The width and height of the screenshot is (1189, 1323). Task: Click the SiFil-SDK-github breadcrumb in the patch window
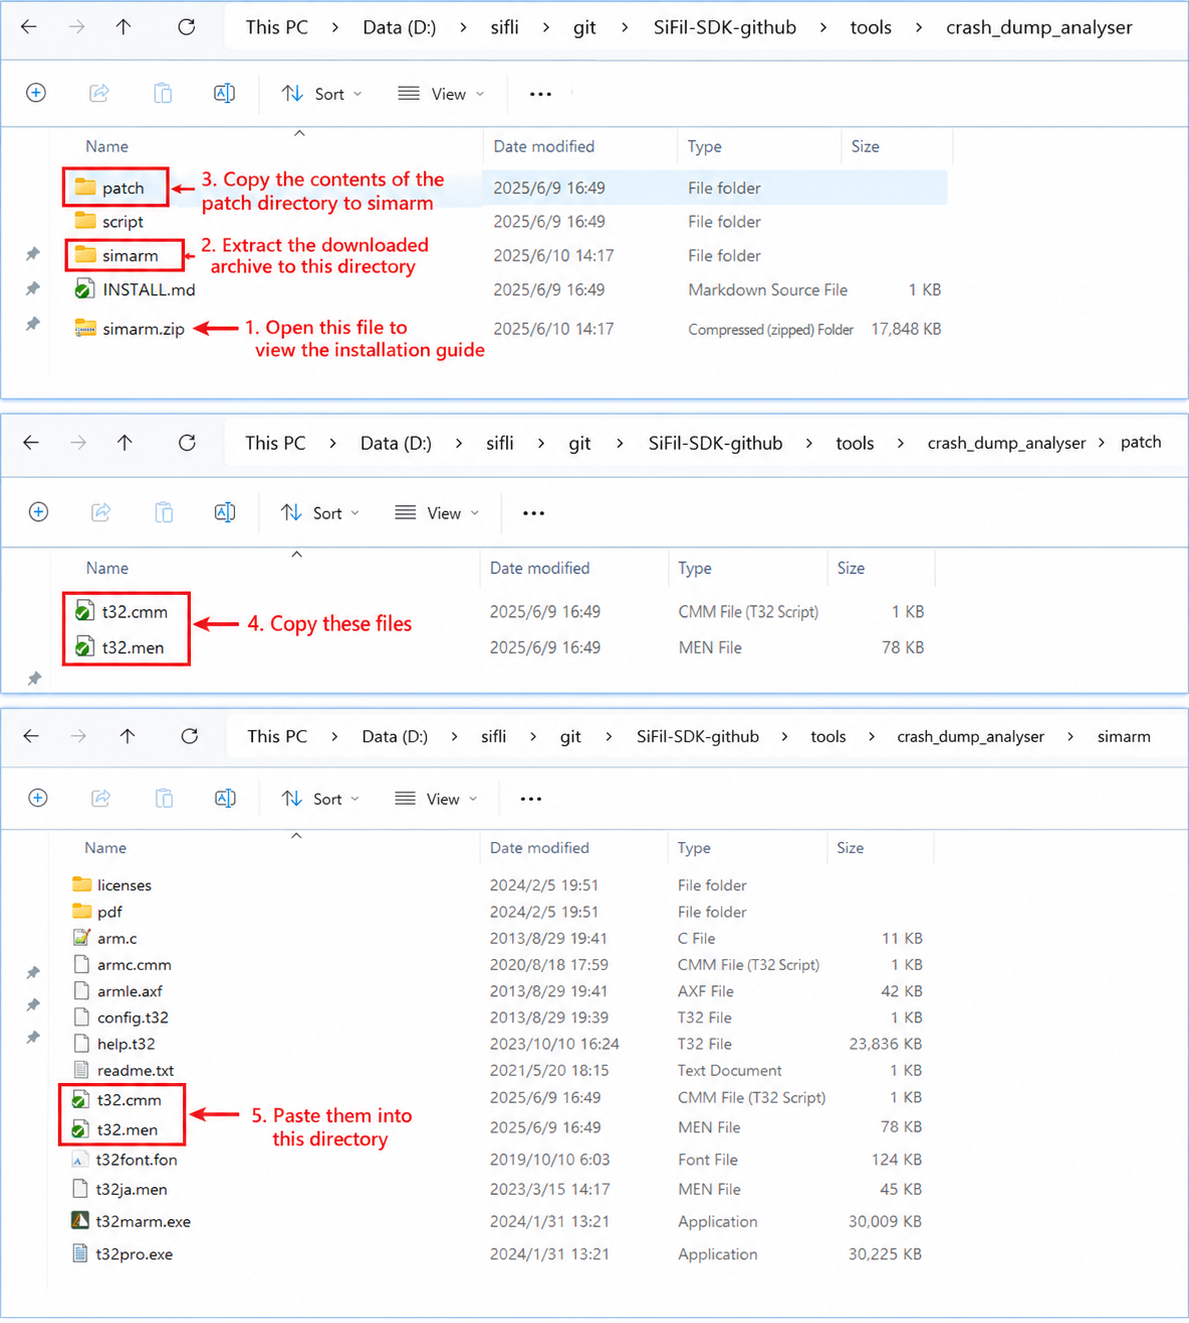715,442
